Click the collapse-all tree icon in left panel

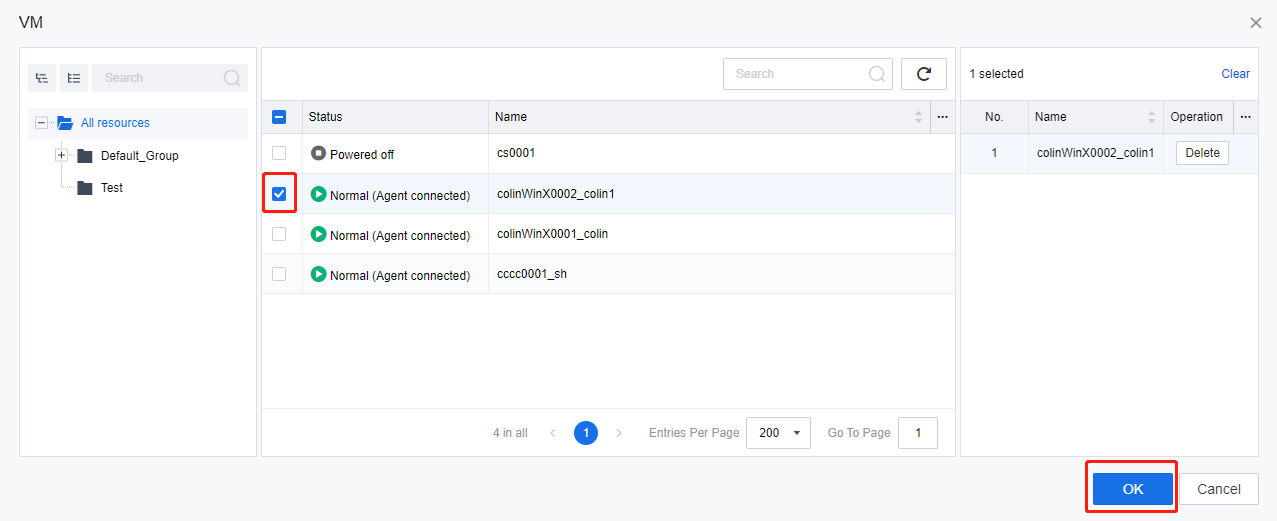pos(74,78)
